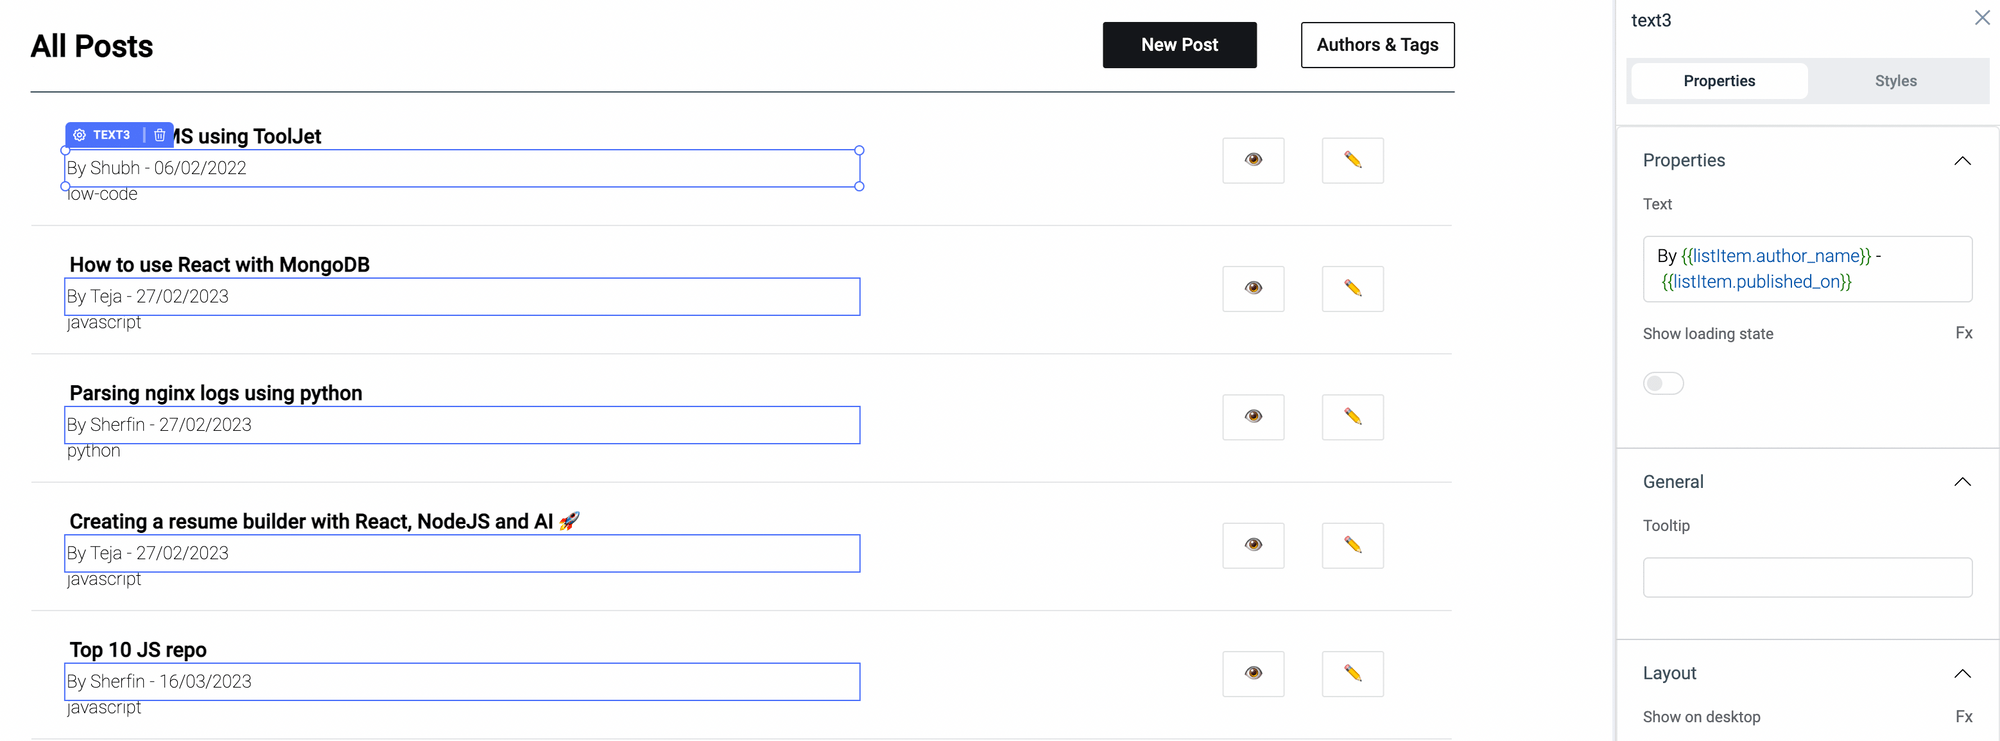Click the Tooltip input field
Screen dimensions: 2000x741
click(x=1806, y=578)
